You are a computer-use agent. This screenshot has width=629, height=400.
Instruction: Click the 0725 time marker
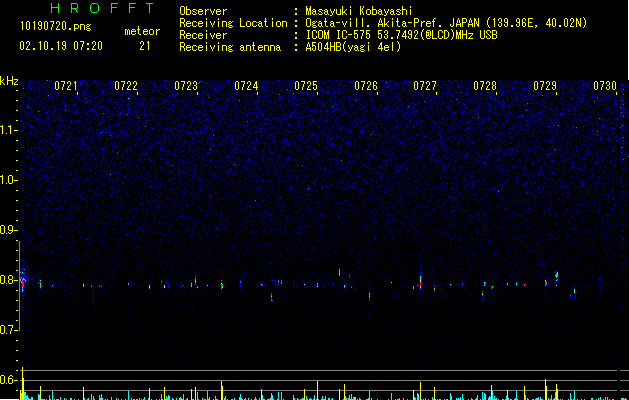point(306,86)
